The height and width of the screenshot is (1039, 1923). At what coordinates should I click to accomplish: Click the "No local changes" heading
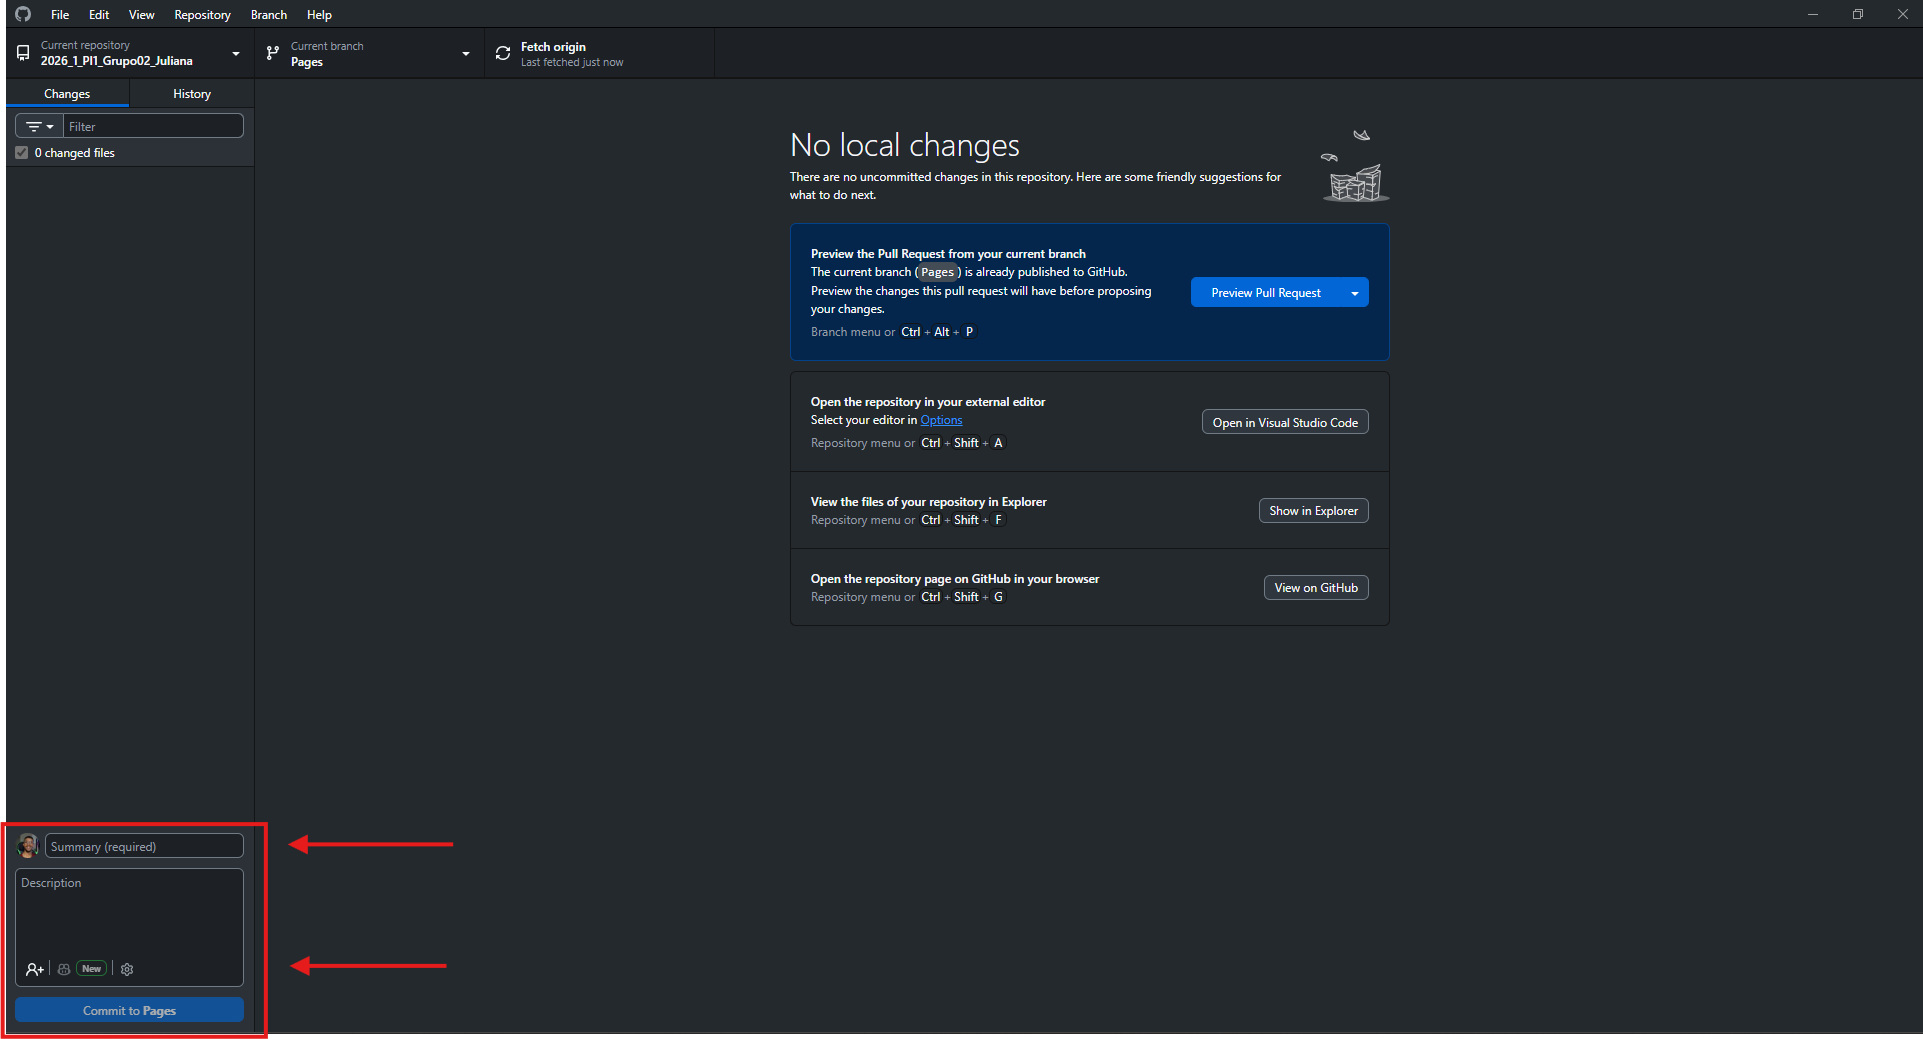[905, 146]
